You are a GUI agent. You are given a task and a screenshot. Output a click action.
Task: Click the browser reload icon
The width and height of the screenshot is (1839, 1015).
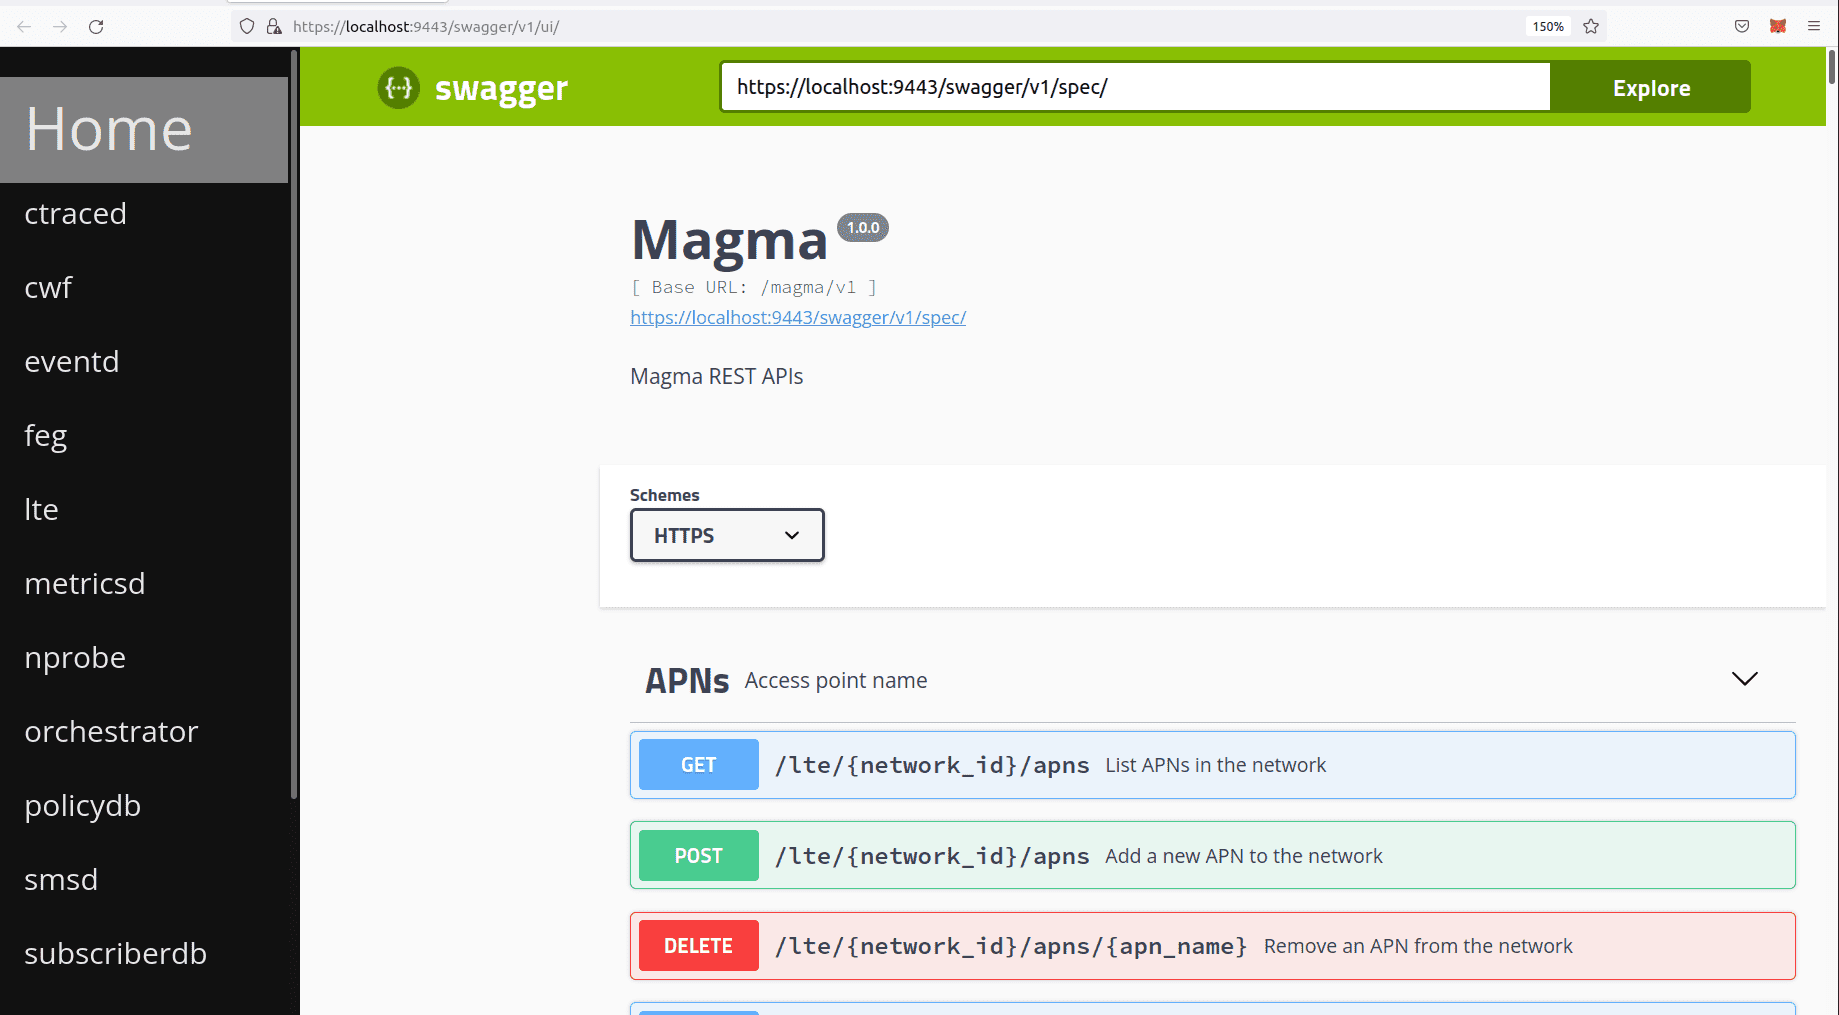(x=96, y=26)
